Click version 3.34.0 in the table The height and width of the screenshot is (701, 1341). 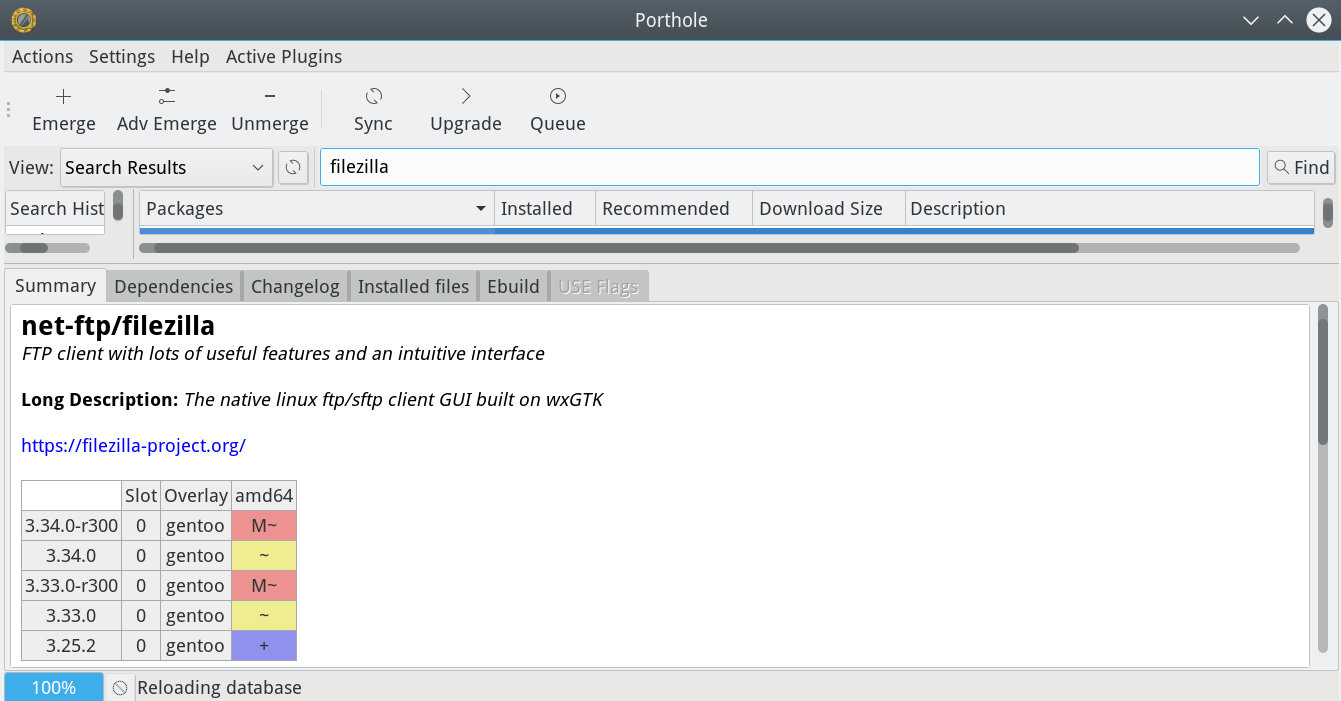pyautogui.click(x=71, y=556)
